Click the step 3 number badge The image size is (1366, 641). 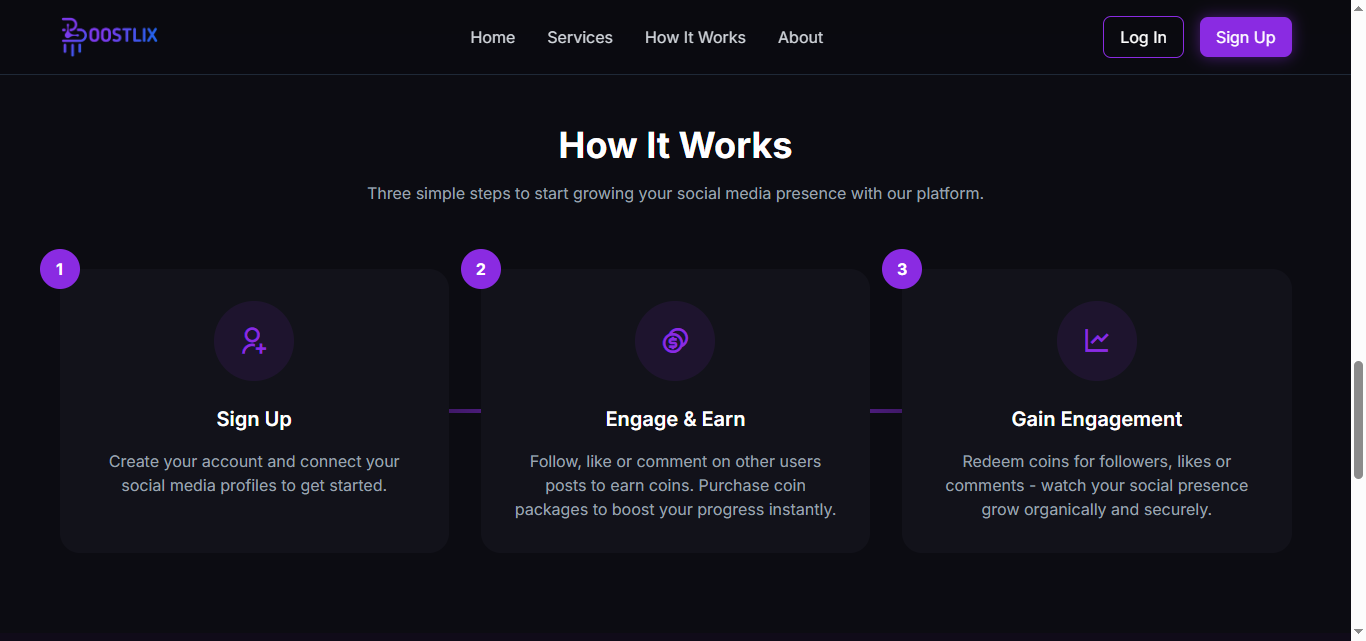pos(902,269)
